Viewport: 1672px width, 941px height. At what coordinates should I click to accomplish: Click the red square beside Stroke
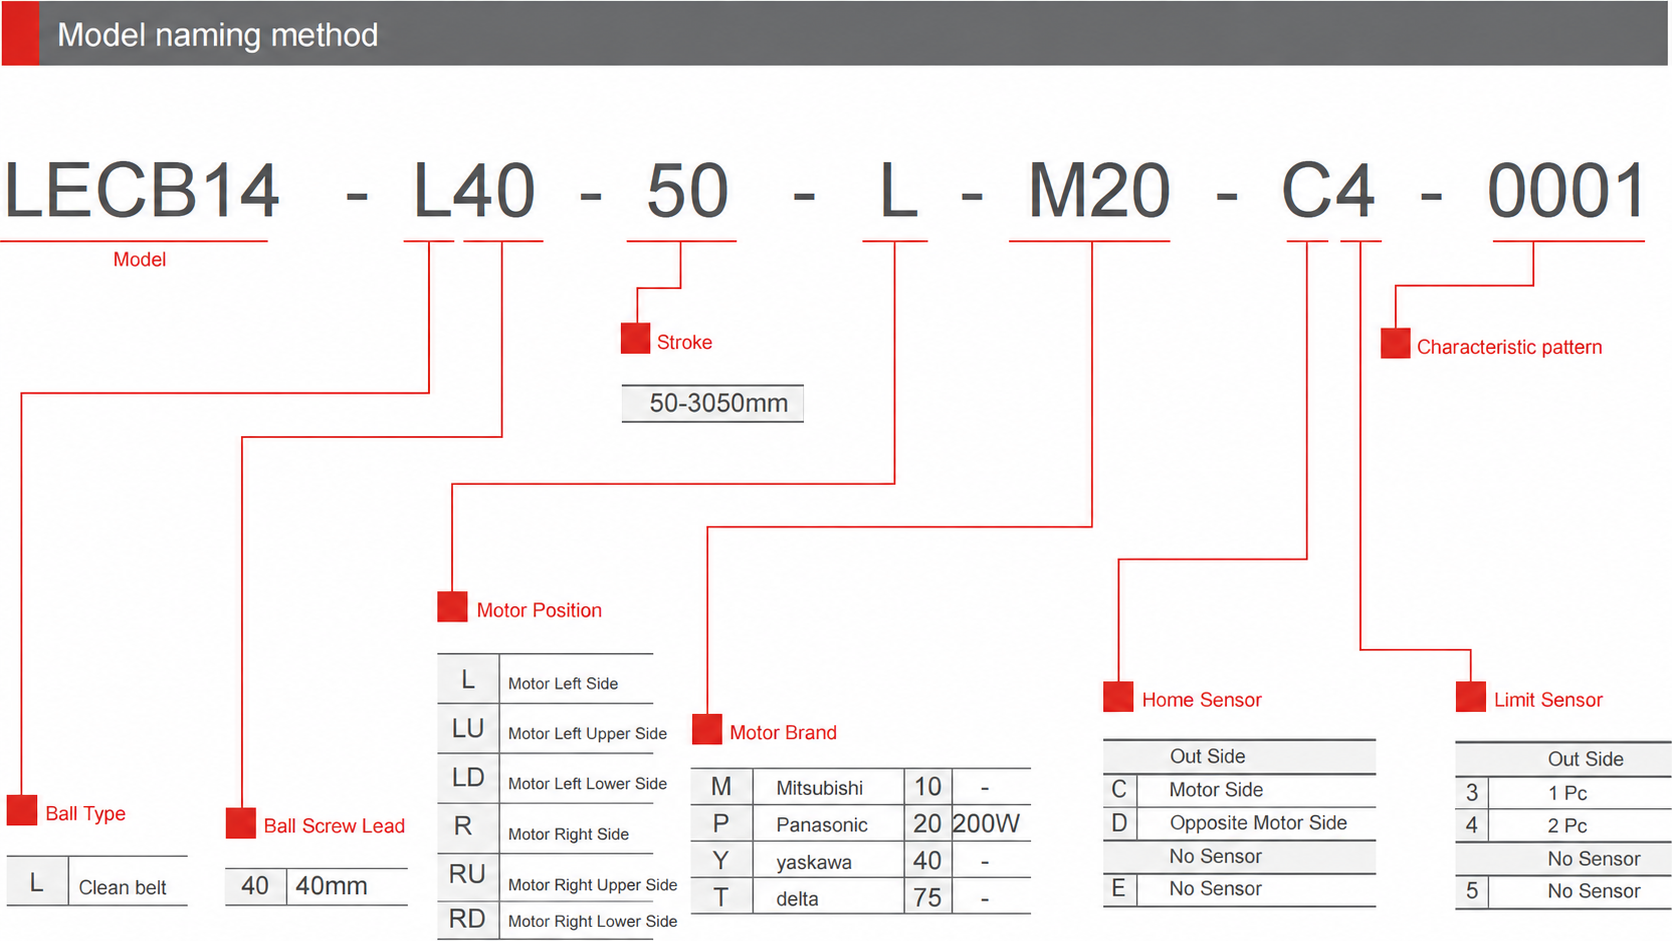coord(636,338)
